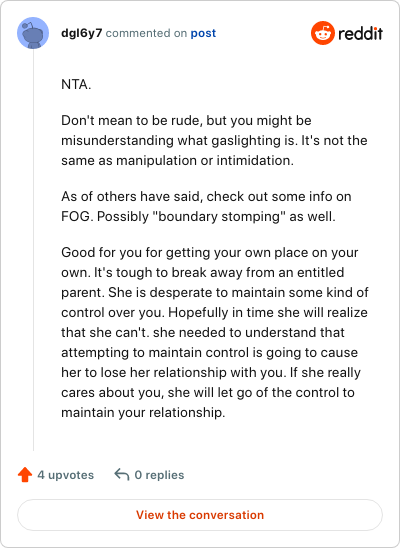Click the paragraph about misunderstanding gaslighting
Image resolution: width=400 pixels, height=548 pixels.
(214, 140)
